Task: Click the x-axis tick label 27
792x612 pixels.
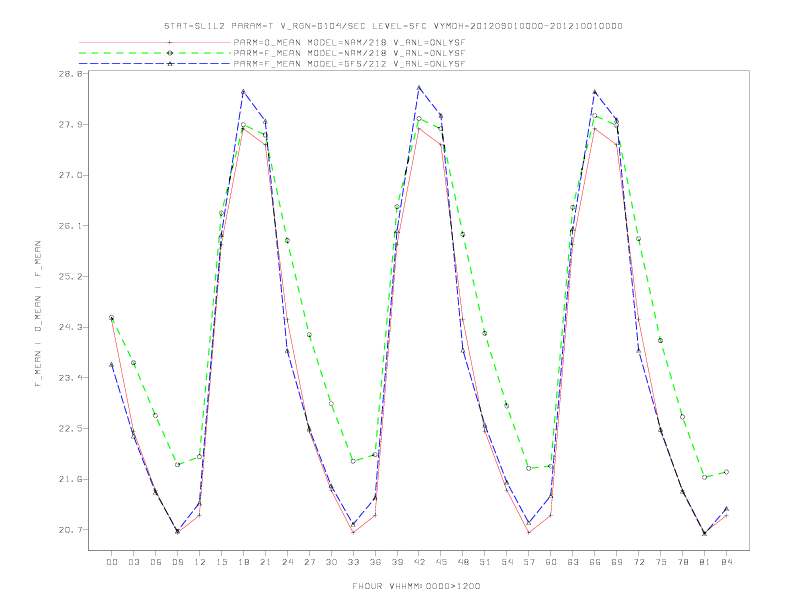Action: [x=309, y=562]
